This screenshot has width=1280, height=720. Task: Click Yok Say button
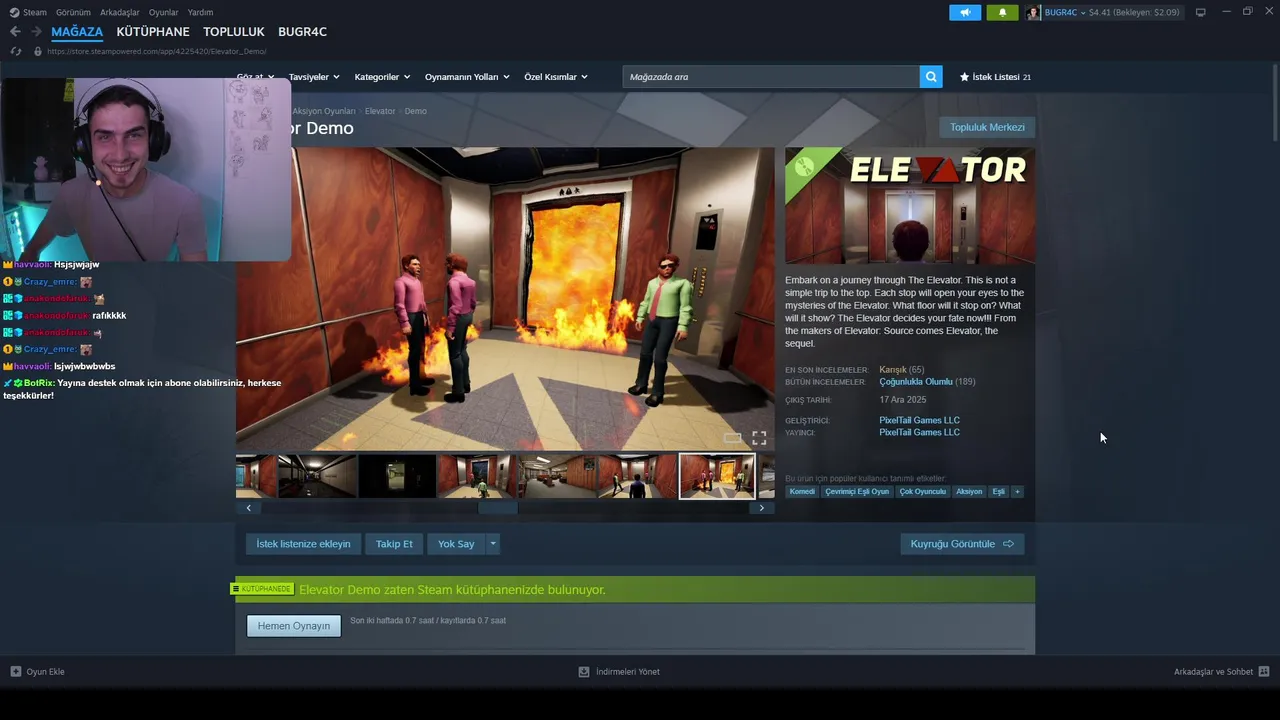[456, 544]
